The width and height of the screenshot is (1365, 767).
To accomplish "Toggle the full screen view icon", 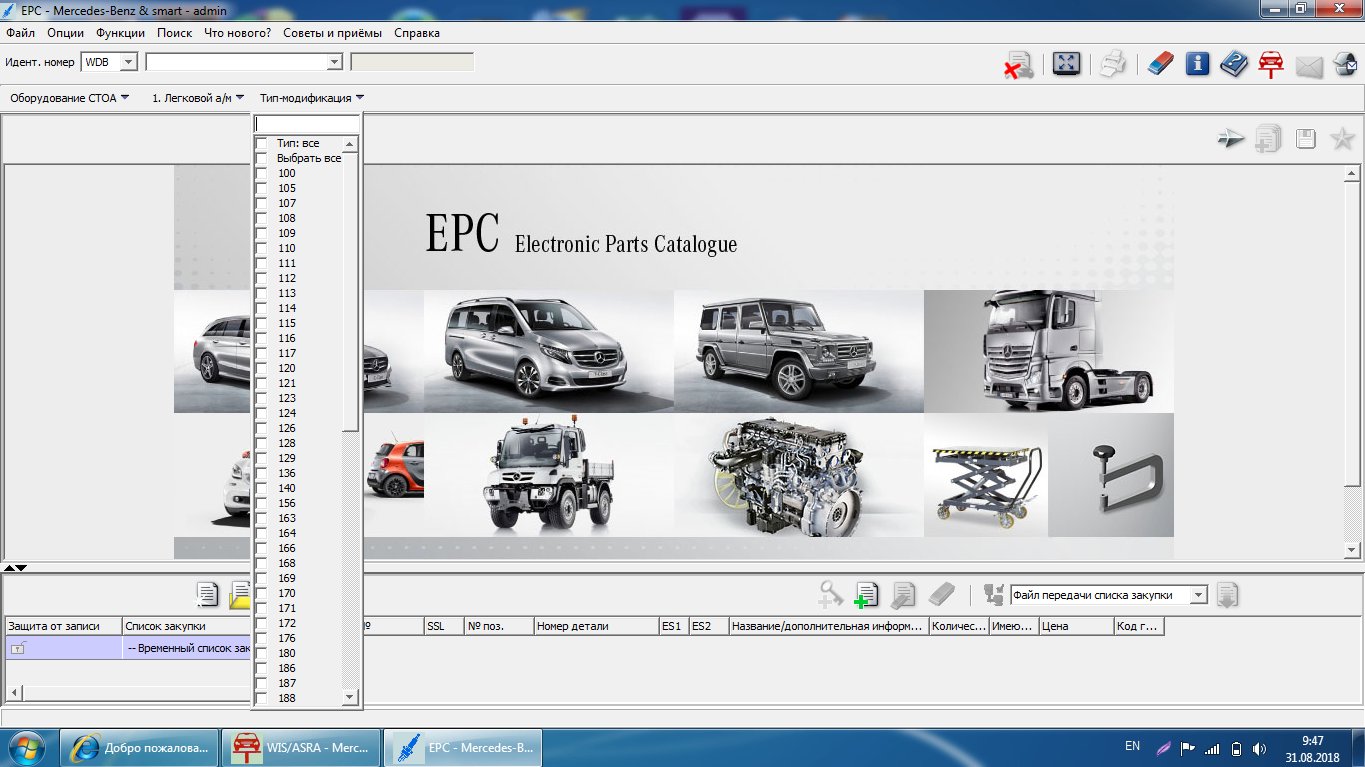I will [1066, 65].
